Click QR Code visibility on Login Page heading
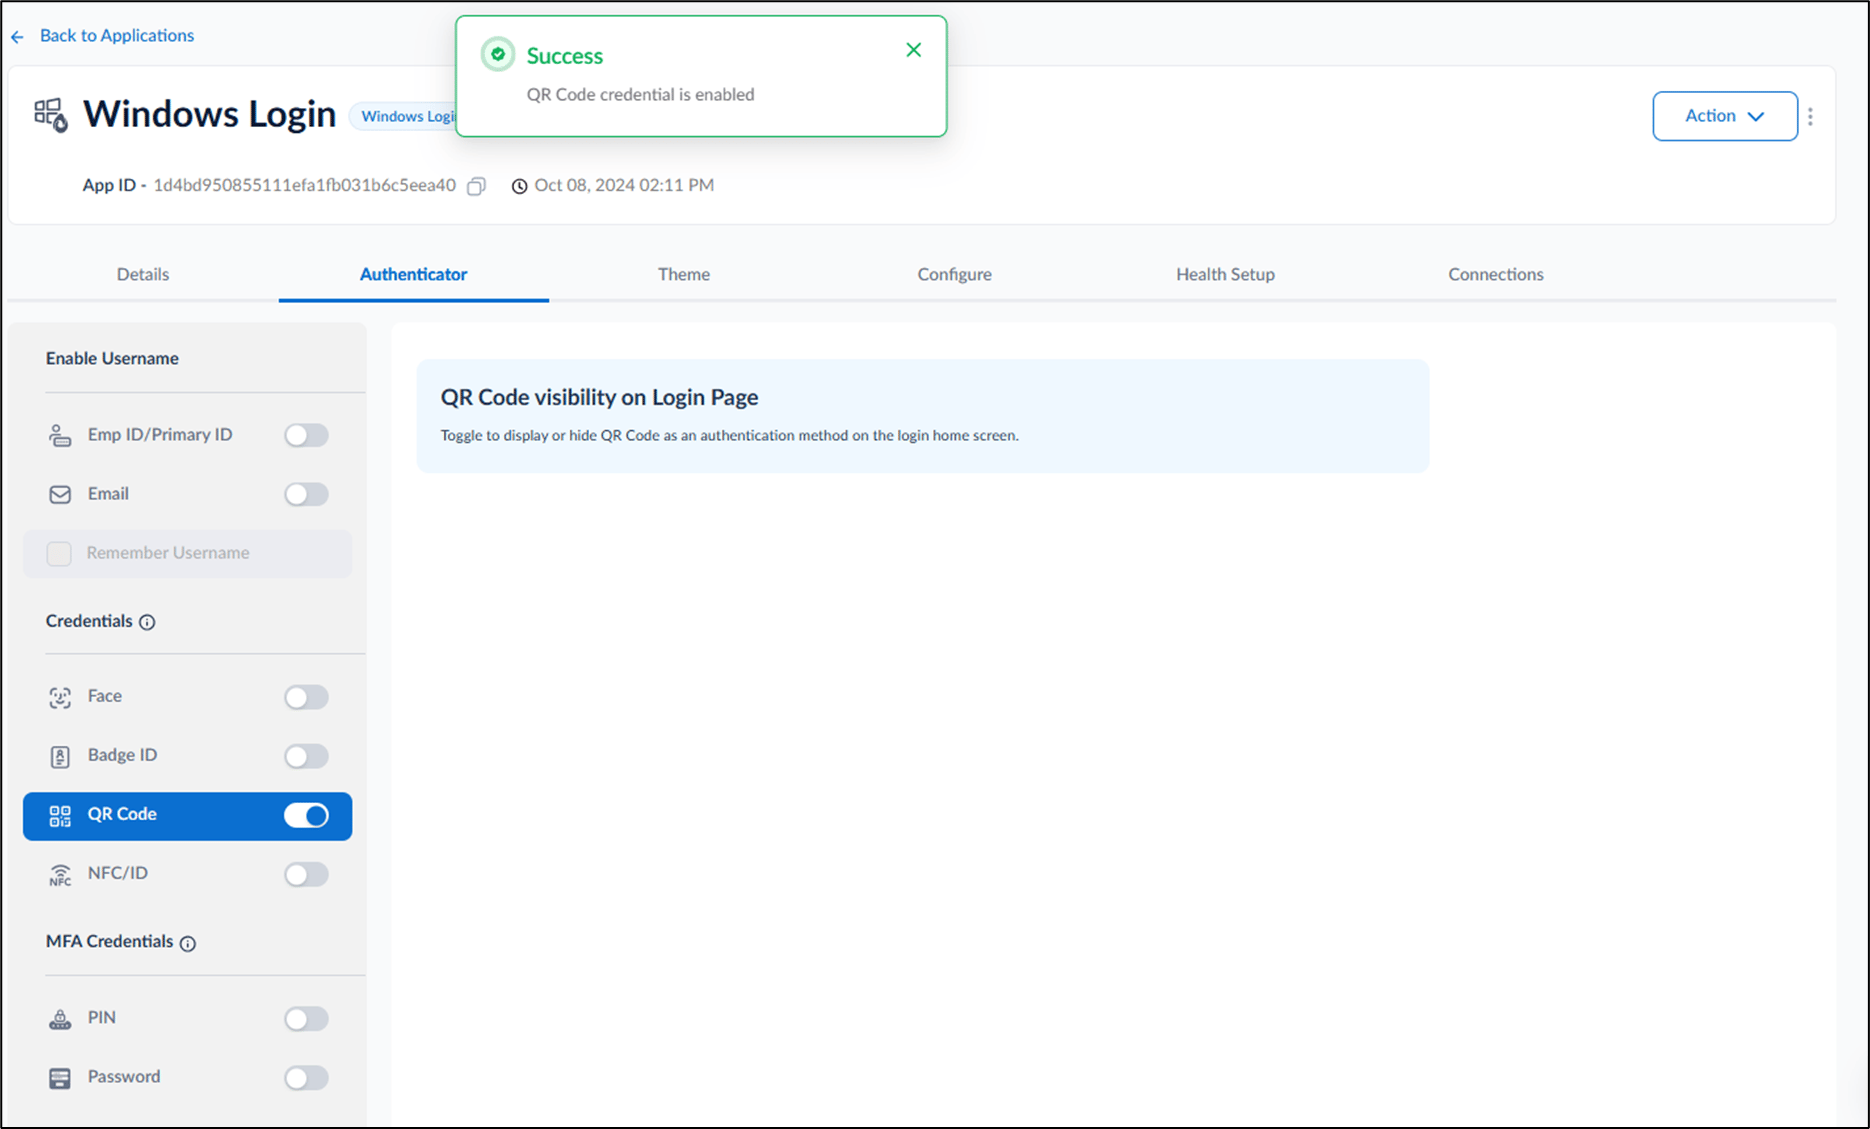Viewport: 1870px width, 1129px height. (599, 397)
